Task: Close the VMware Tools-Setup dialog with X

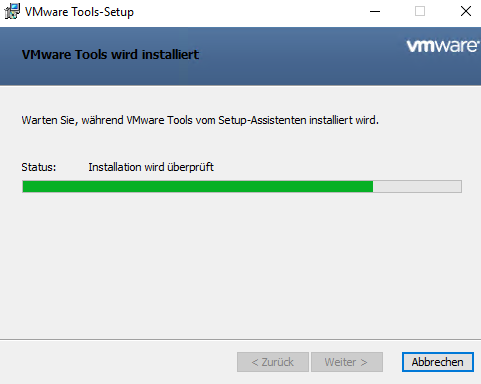Action: point(465,12)
